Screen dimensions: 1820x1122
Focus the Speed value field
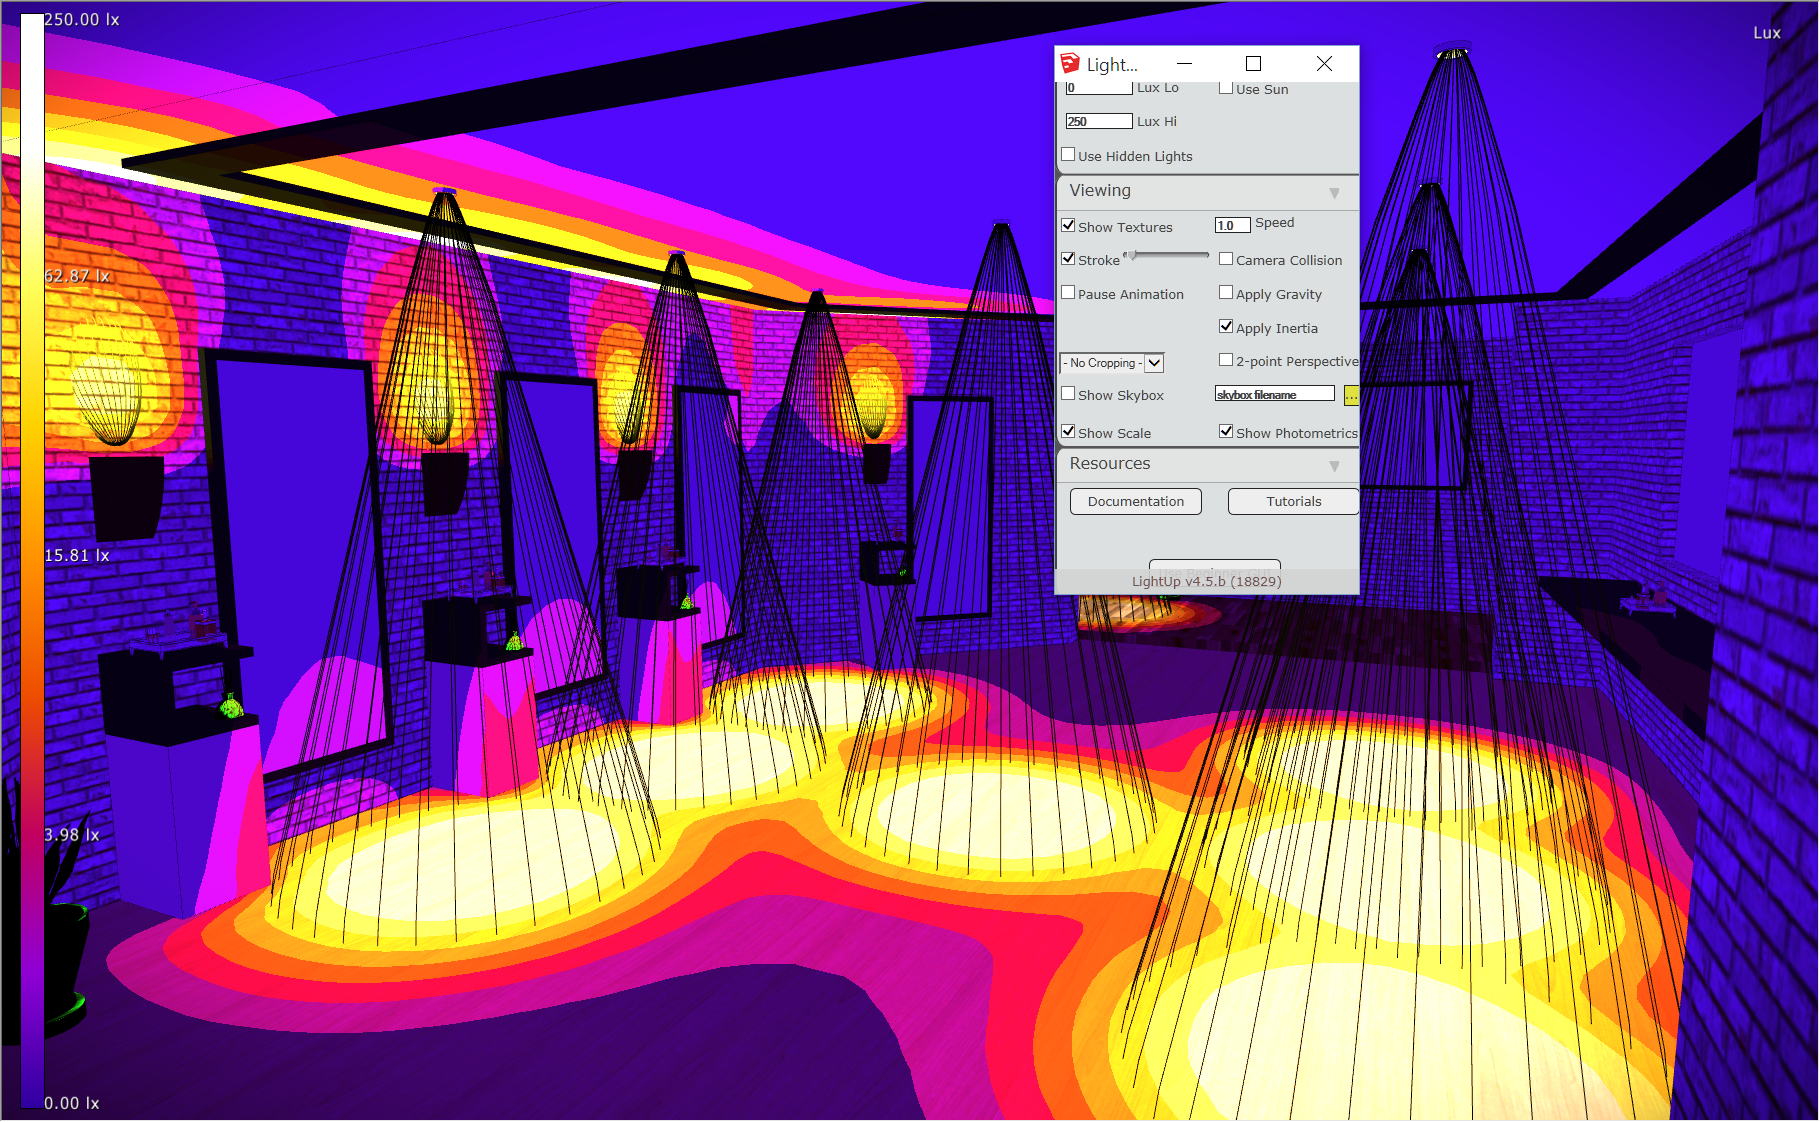(1232, 225)
